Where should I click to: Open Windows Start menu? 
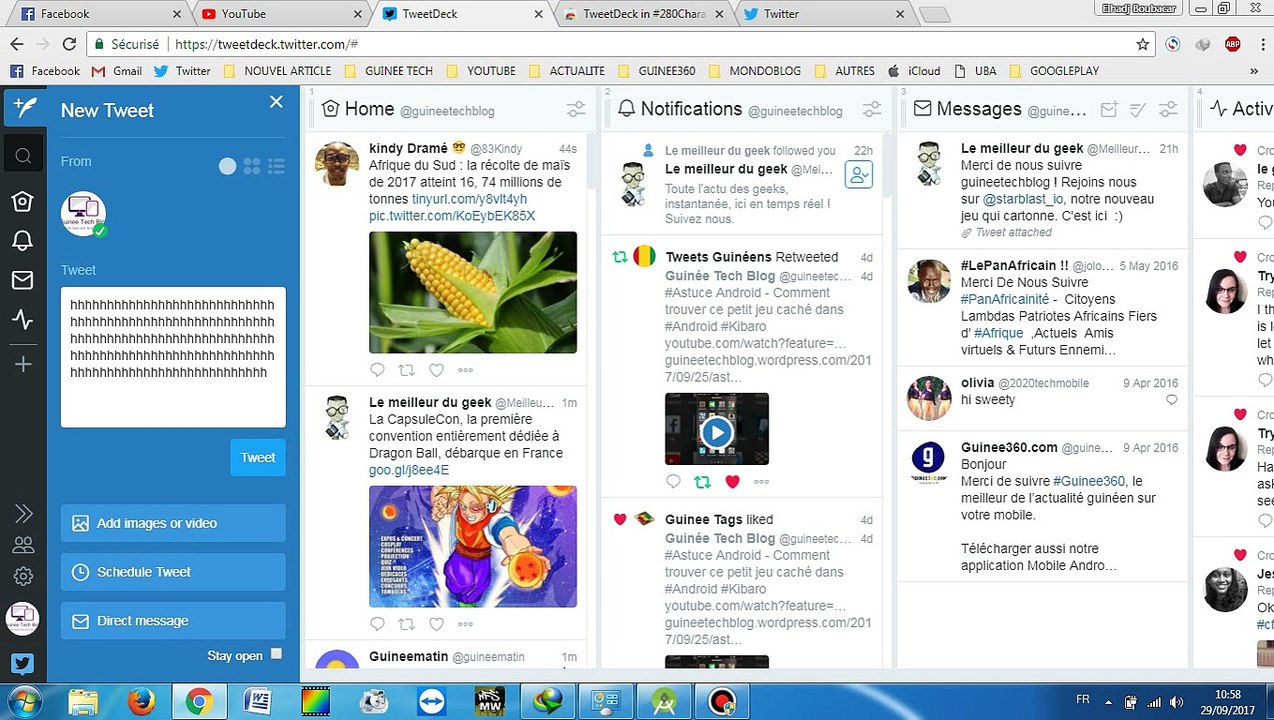(22, 701)
